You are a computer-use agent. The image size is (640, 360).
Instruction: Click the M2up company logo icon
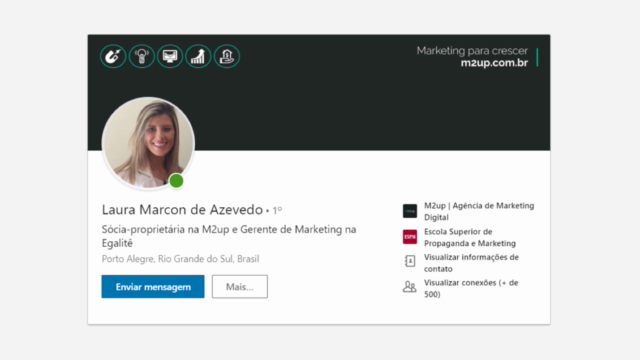tap(410, 211)
